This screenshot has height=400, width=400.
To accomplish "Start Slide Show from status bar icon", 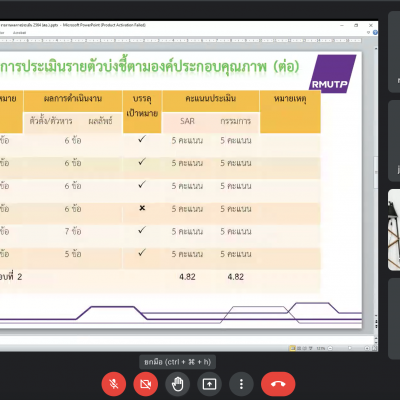I will pos(311,348).
